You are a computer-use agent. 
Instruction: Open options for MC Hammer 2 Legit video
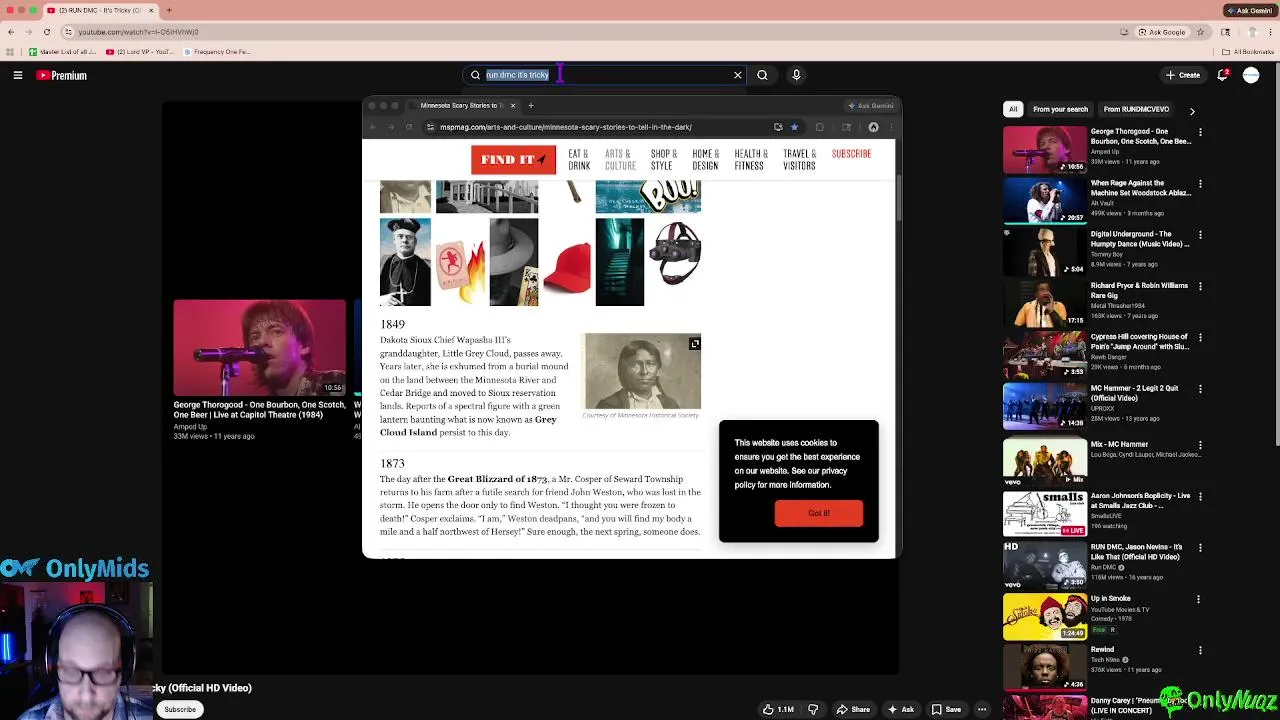coord(1200,389)
